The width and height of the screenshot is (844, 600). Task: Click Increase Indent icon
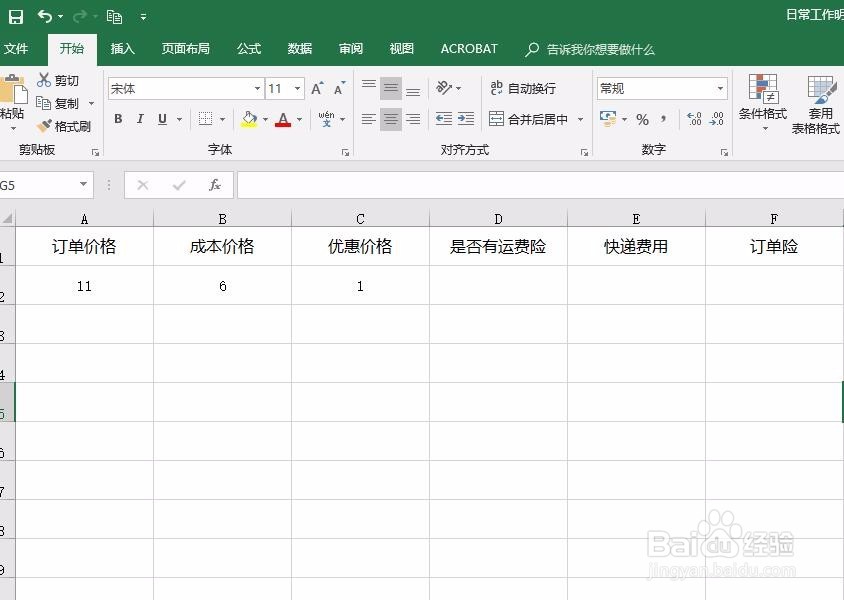466,119
